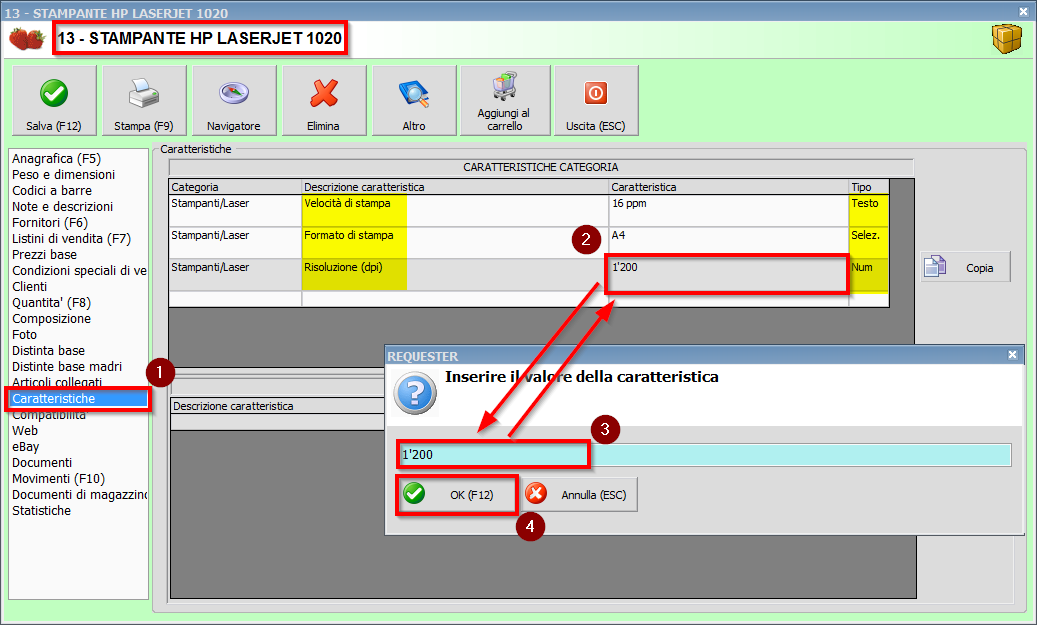Click the Copia button label
Viewport: 1037px width, 625px height.
pyautogui.click(x=979, y=268)
